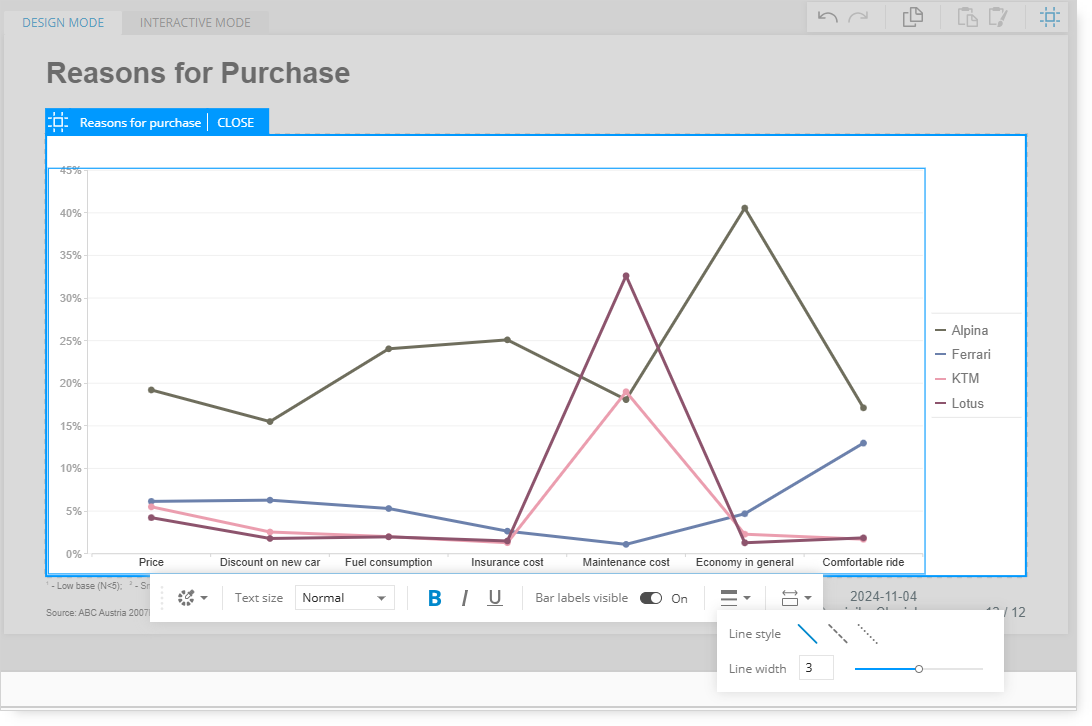Toggle underline text formatting

tap(494, 598)
